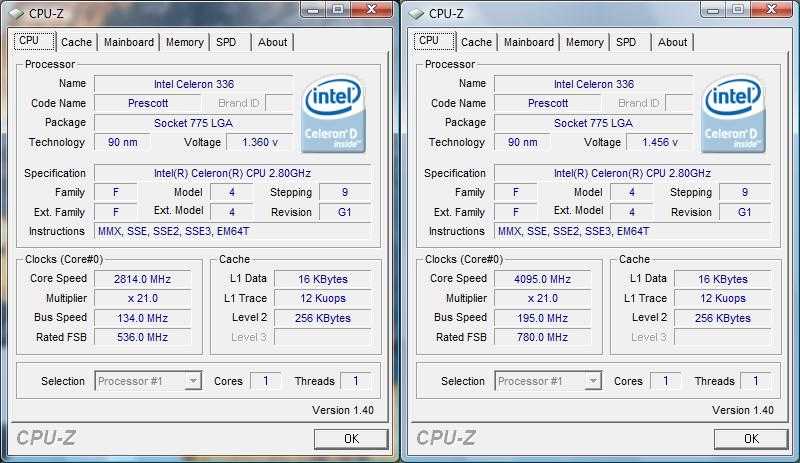The image size is (800, 463).
Task: Click the 4095.0 MHz core speed value
Action: tap(542, 279)
